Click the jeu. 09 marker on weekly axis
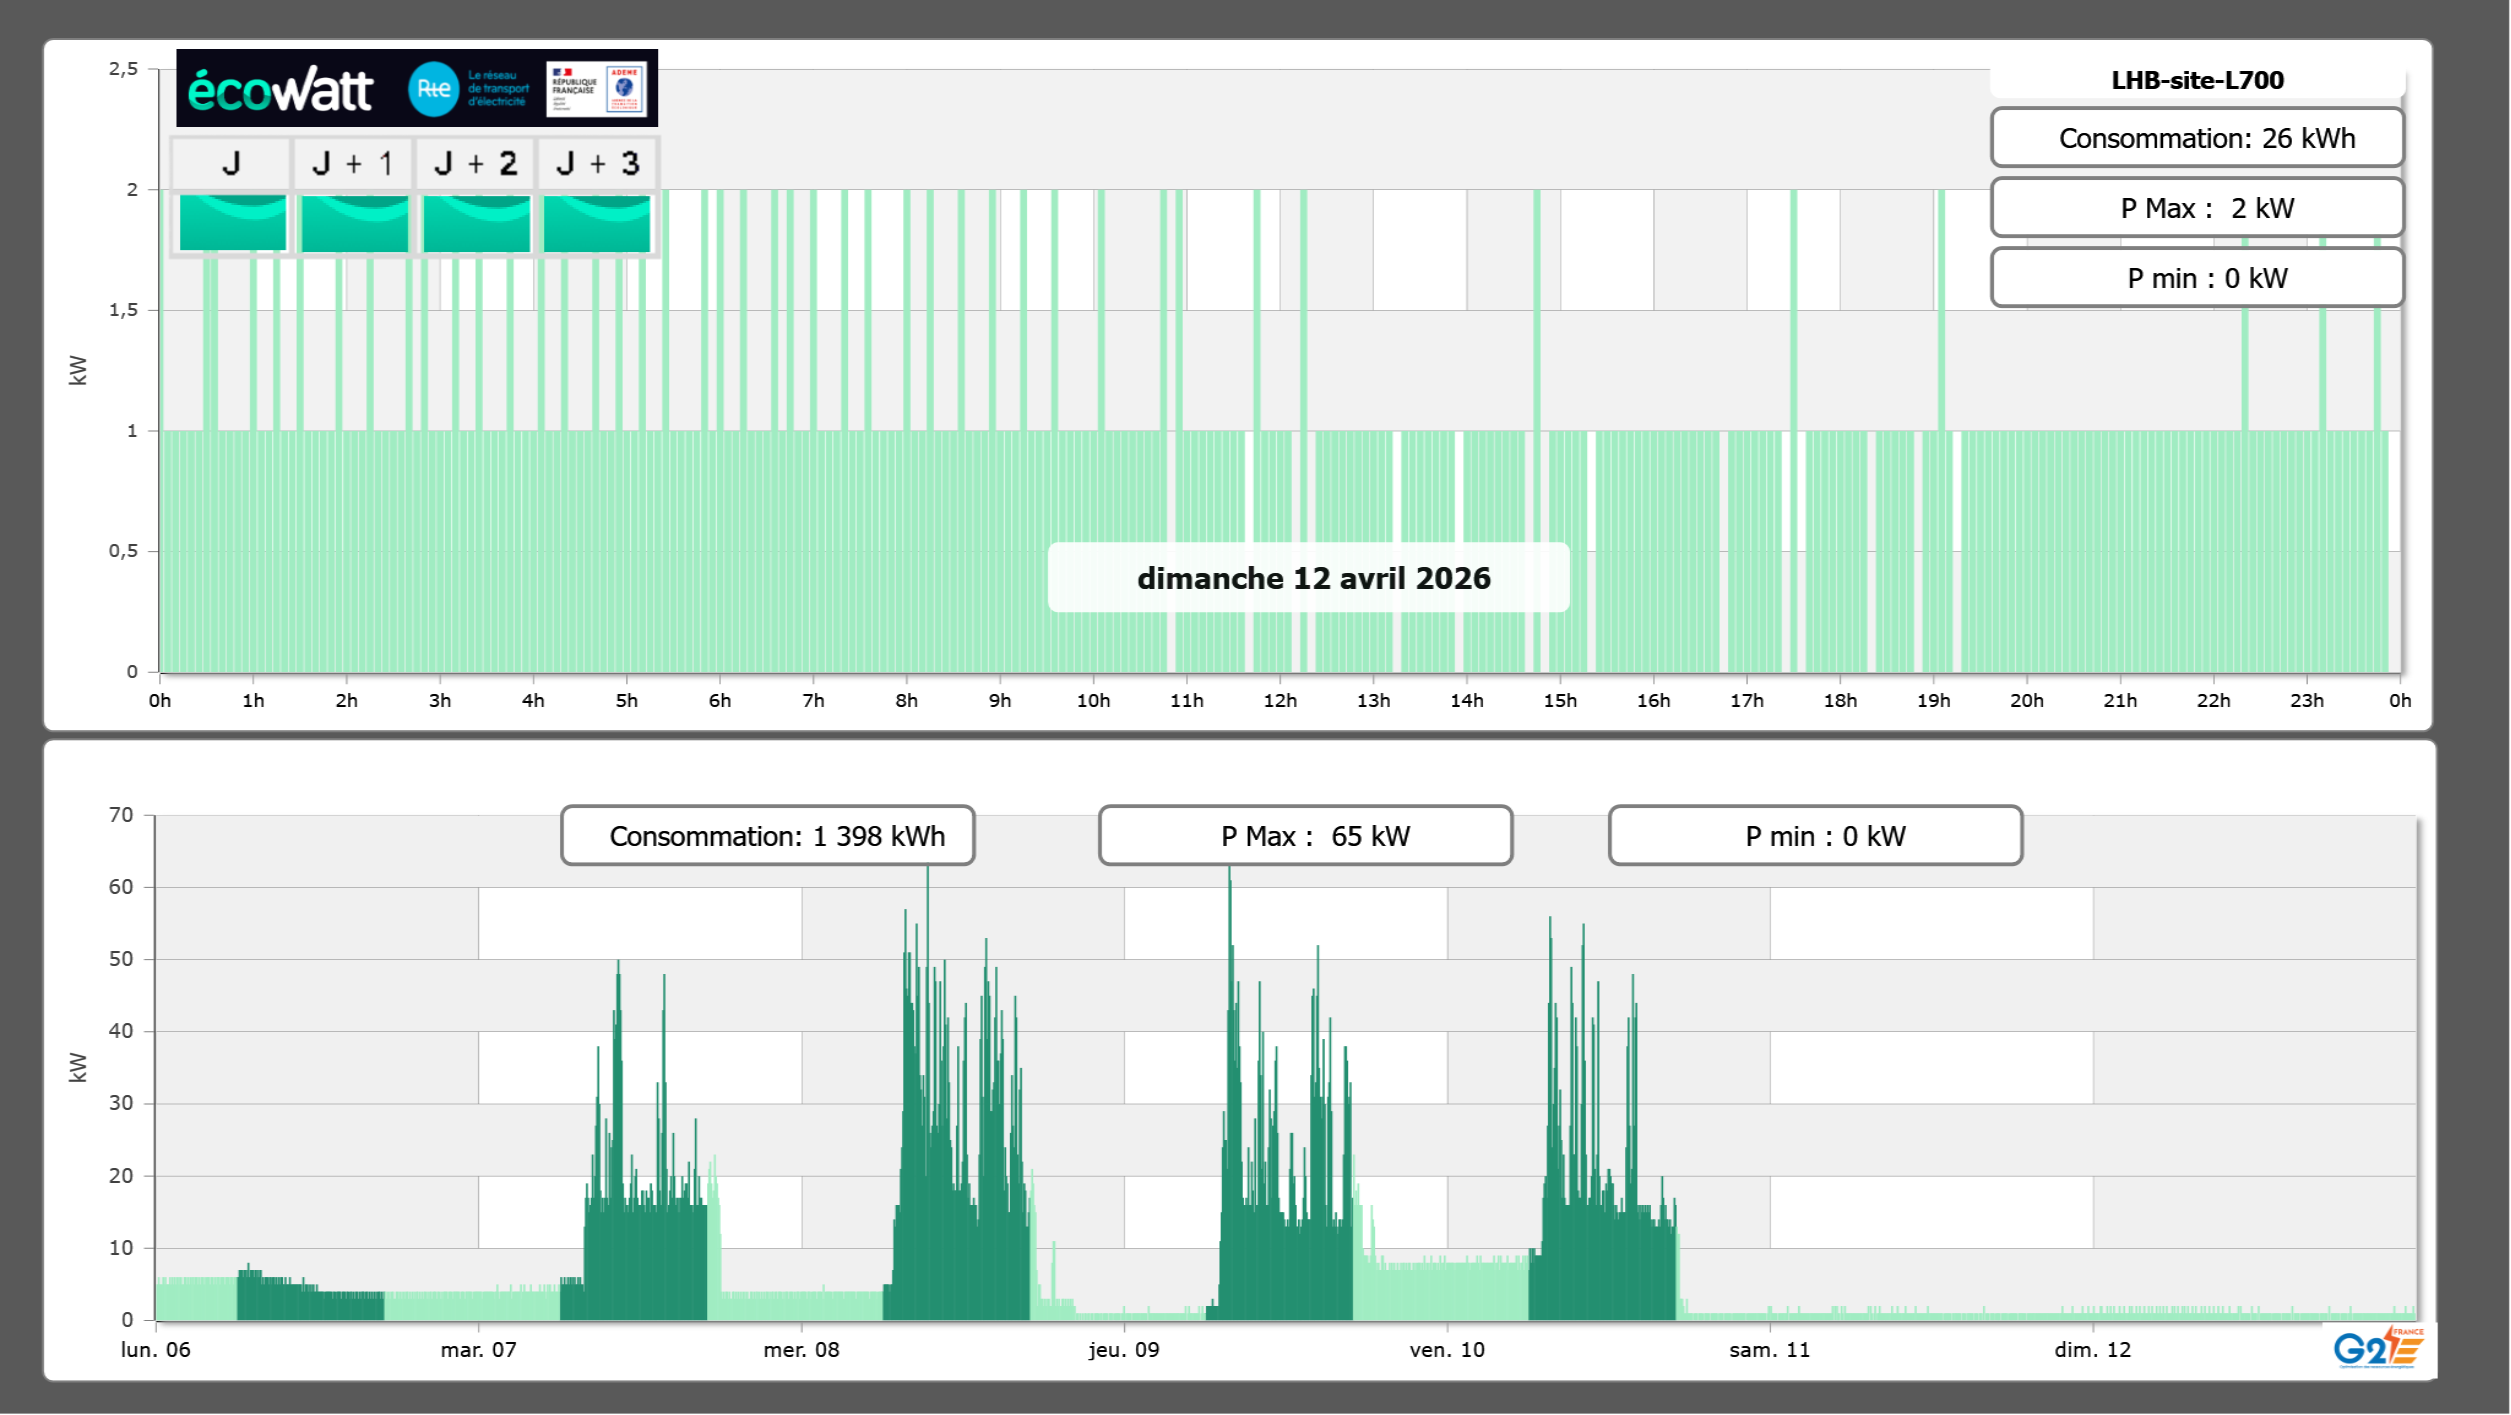2511x1415 pixels. [x=1124, y=1350]
